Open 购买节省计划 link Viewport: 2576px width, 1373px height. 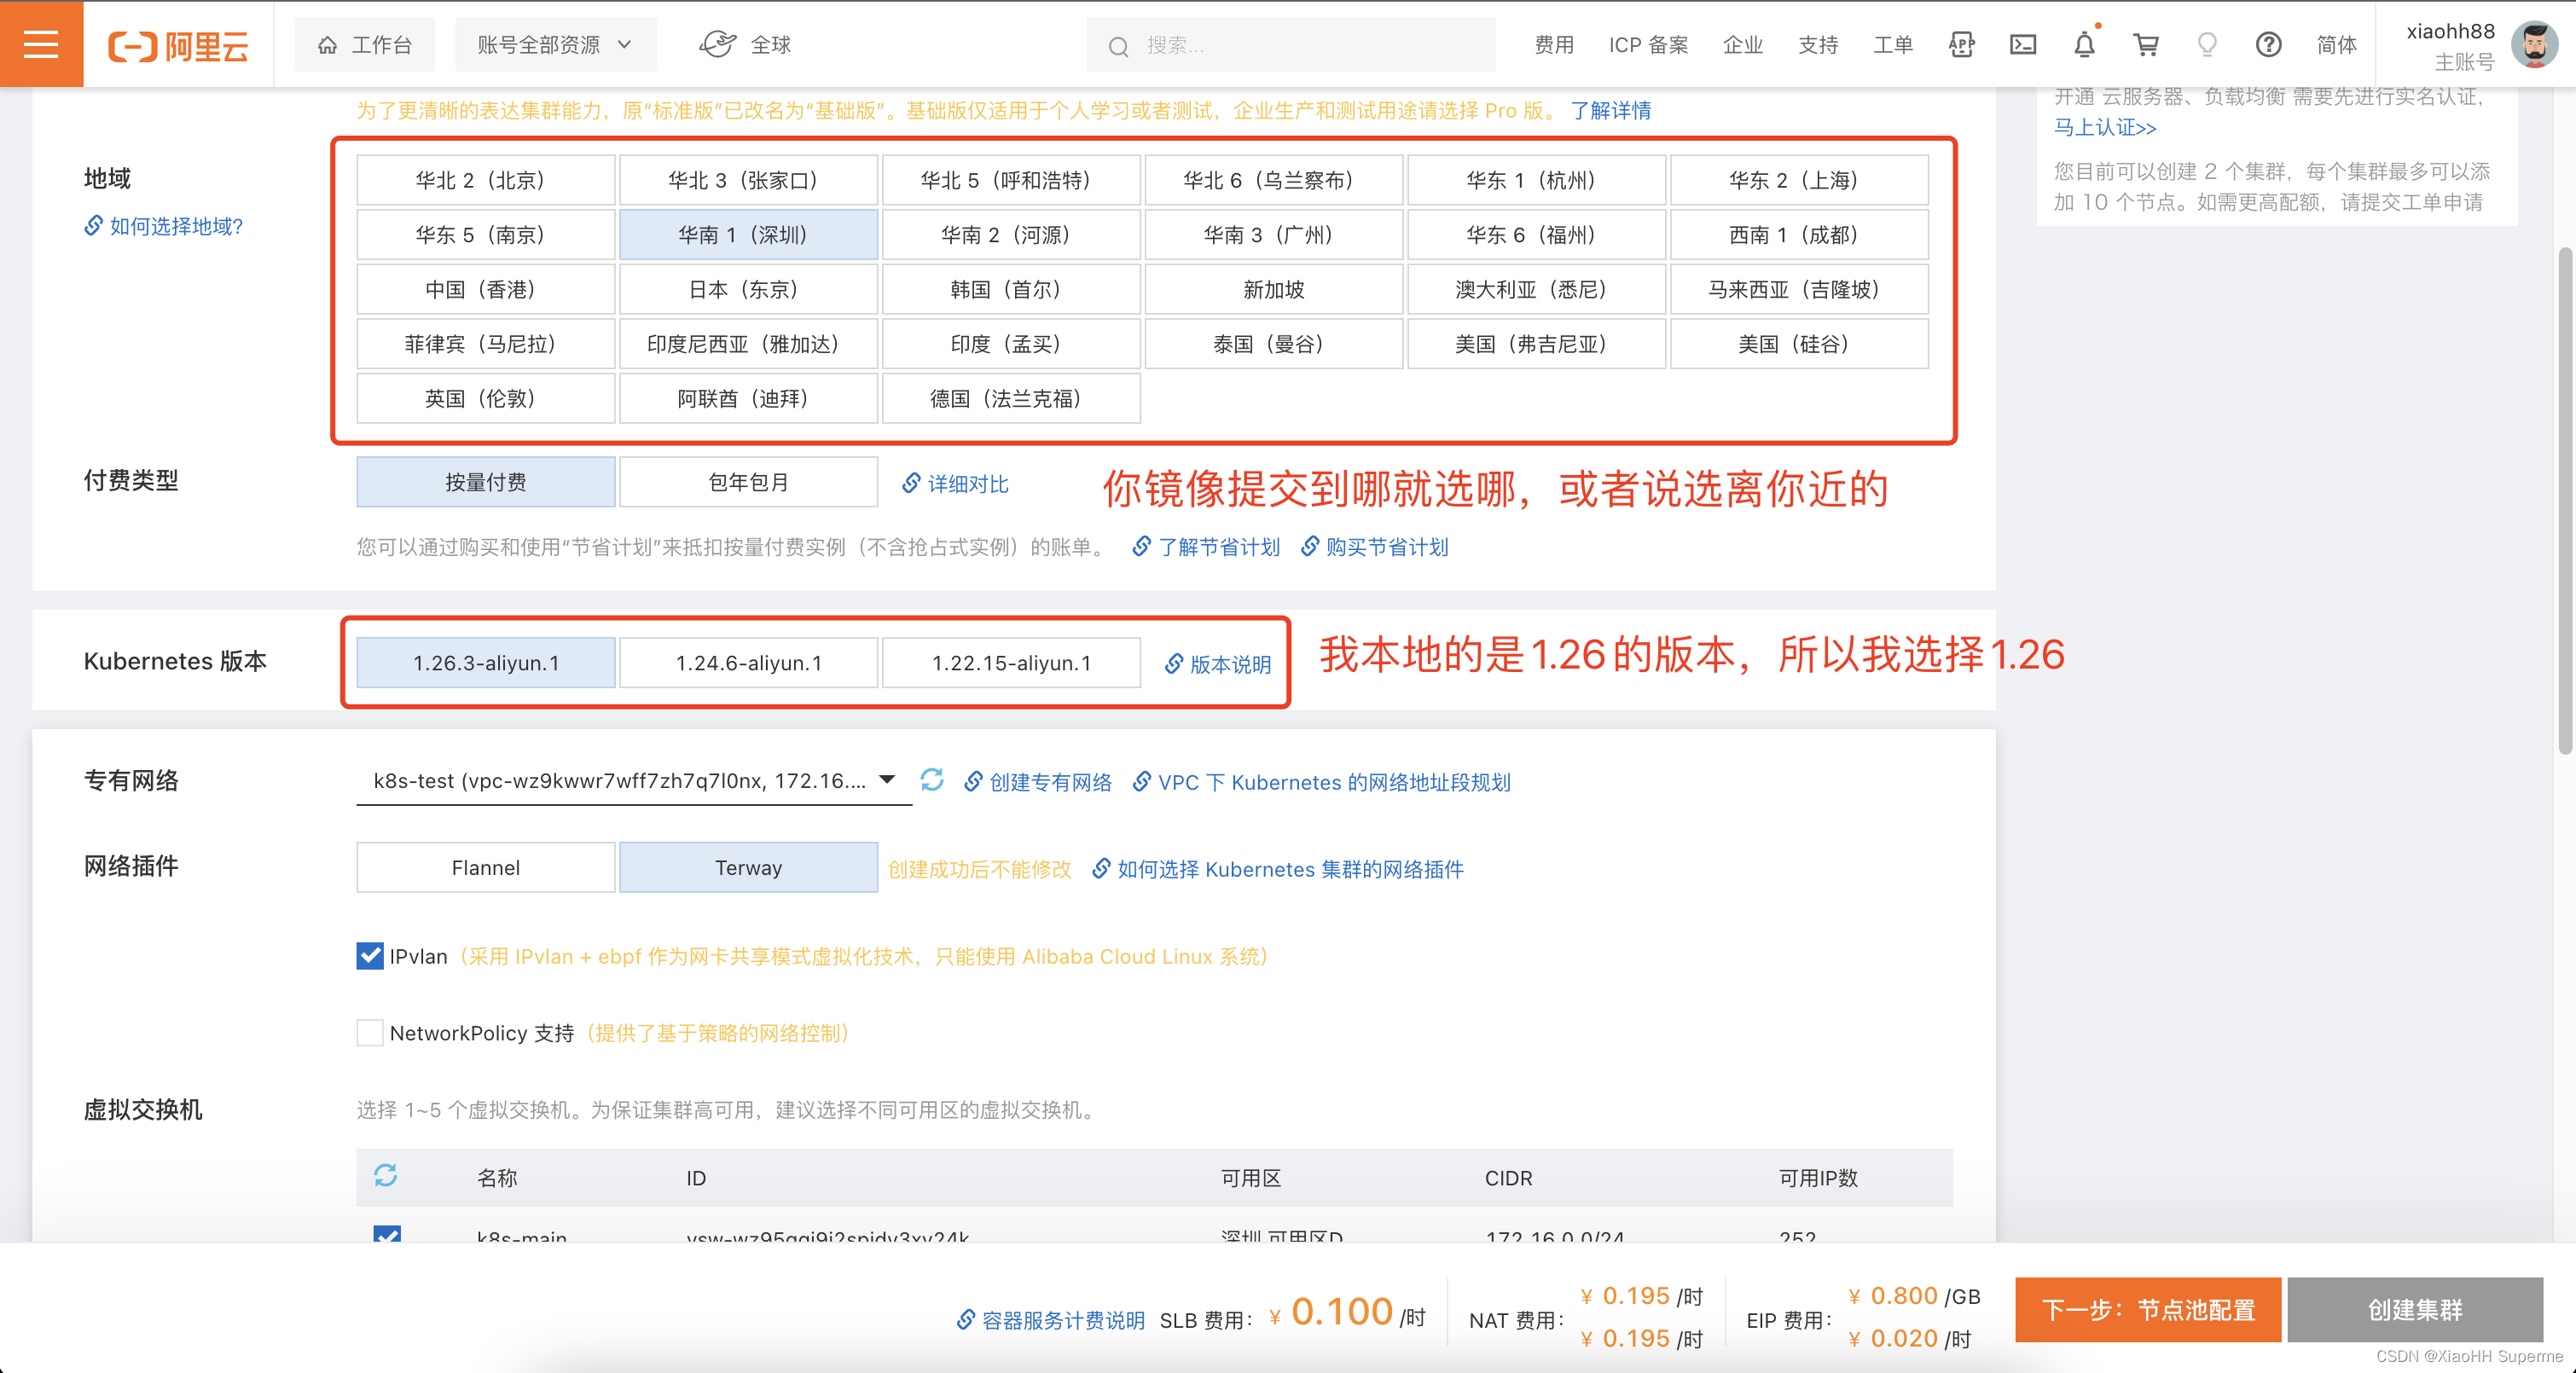pyautogui.click(x=1375, y=547)
